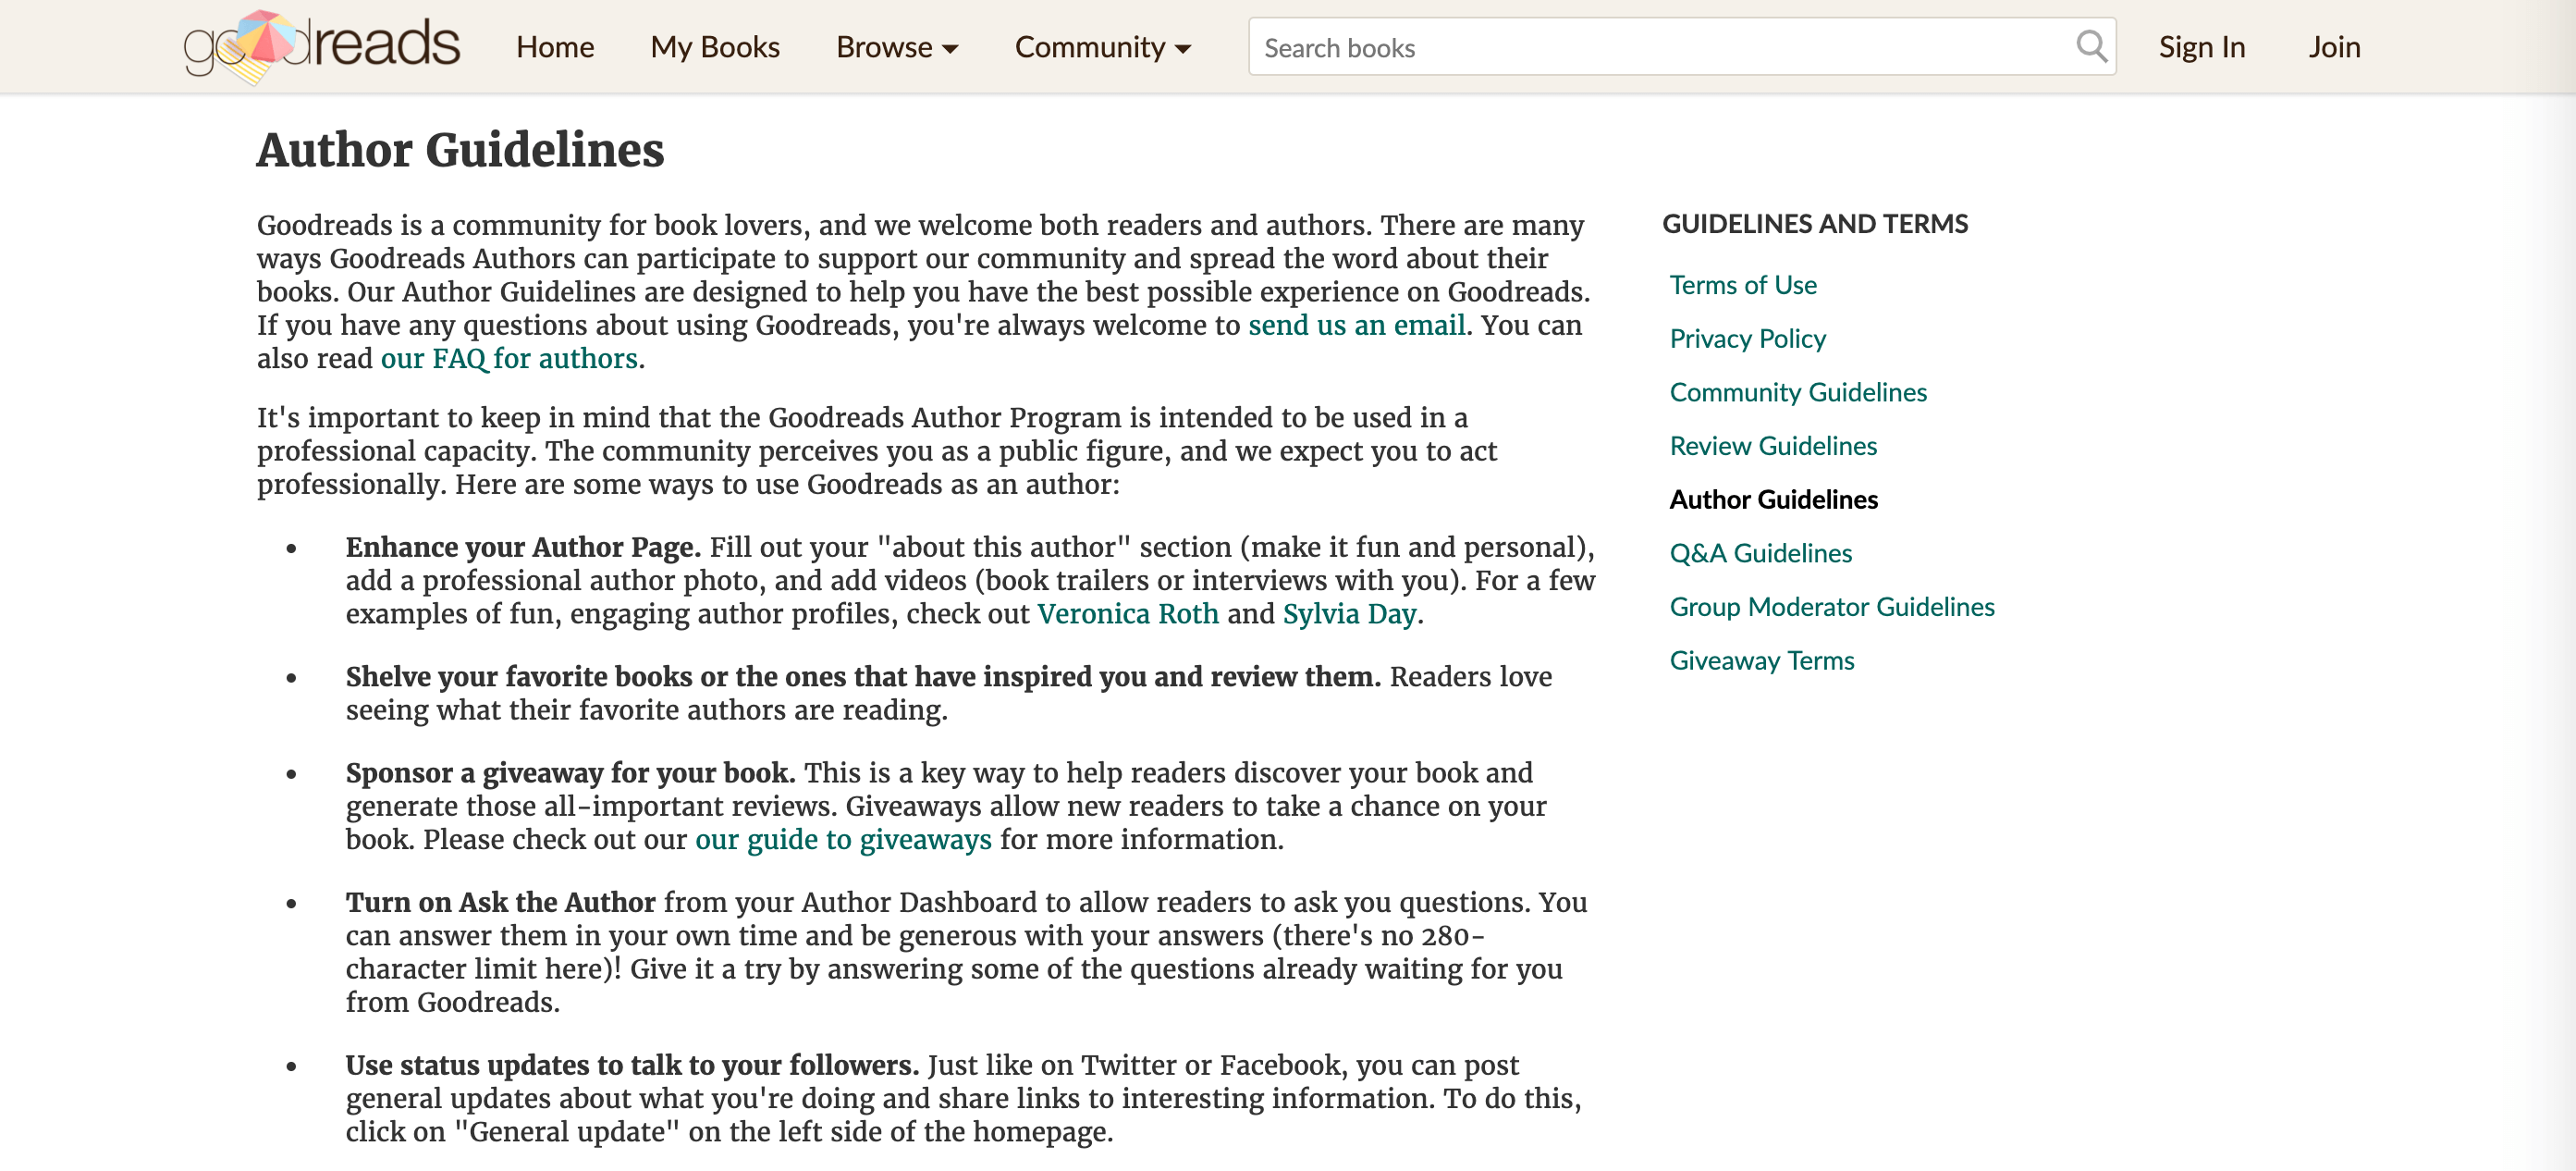Click the Sign In link
Viewport: 2576px width, 1171px height.
[x=2201, y=47]
